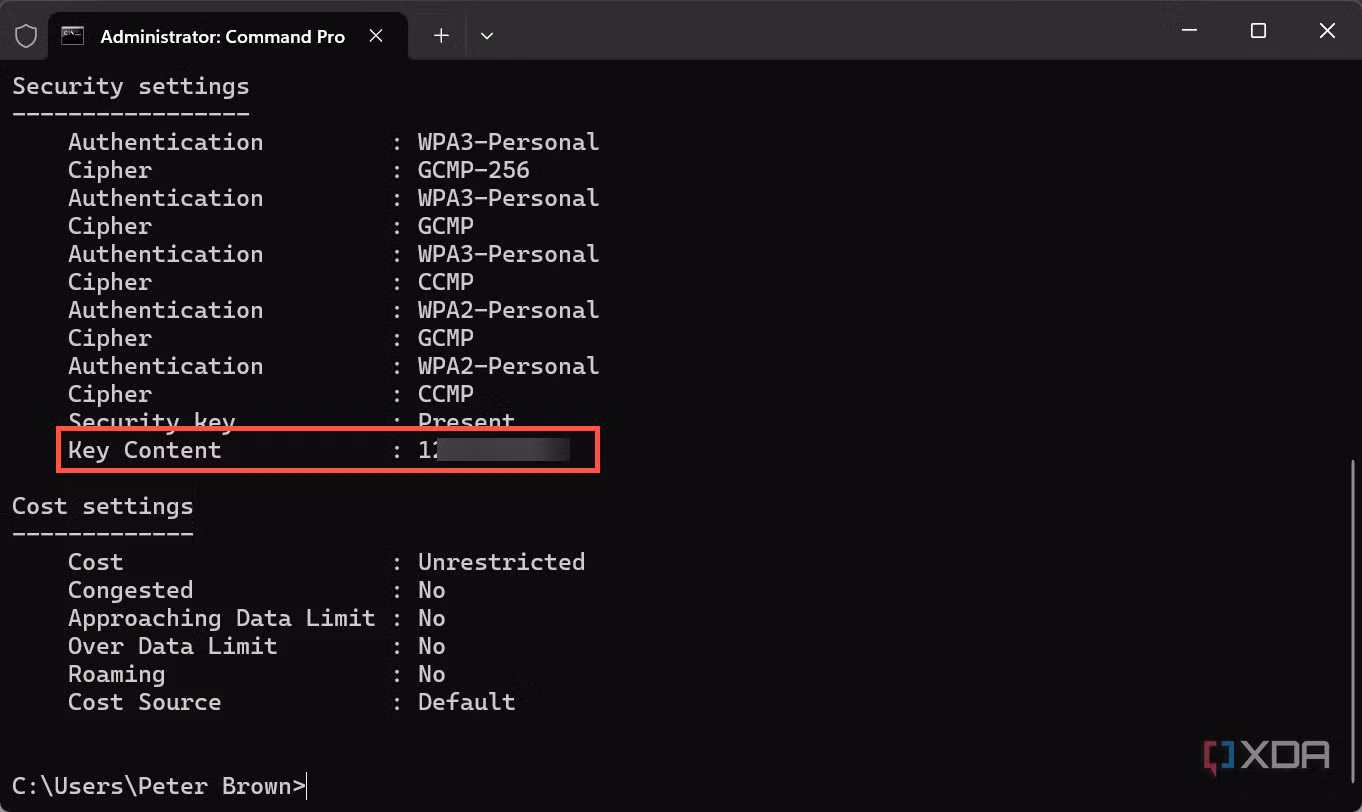Click the Security settings heading
Screen dimensions: 1362x812
[x=130, y=86]
